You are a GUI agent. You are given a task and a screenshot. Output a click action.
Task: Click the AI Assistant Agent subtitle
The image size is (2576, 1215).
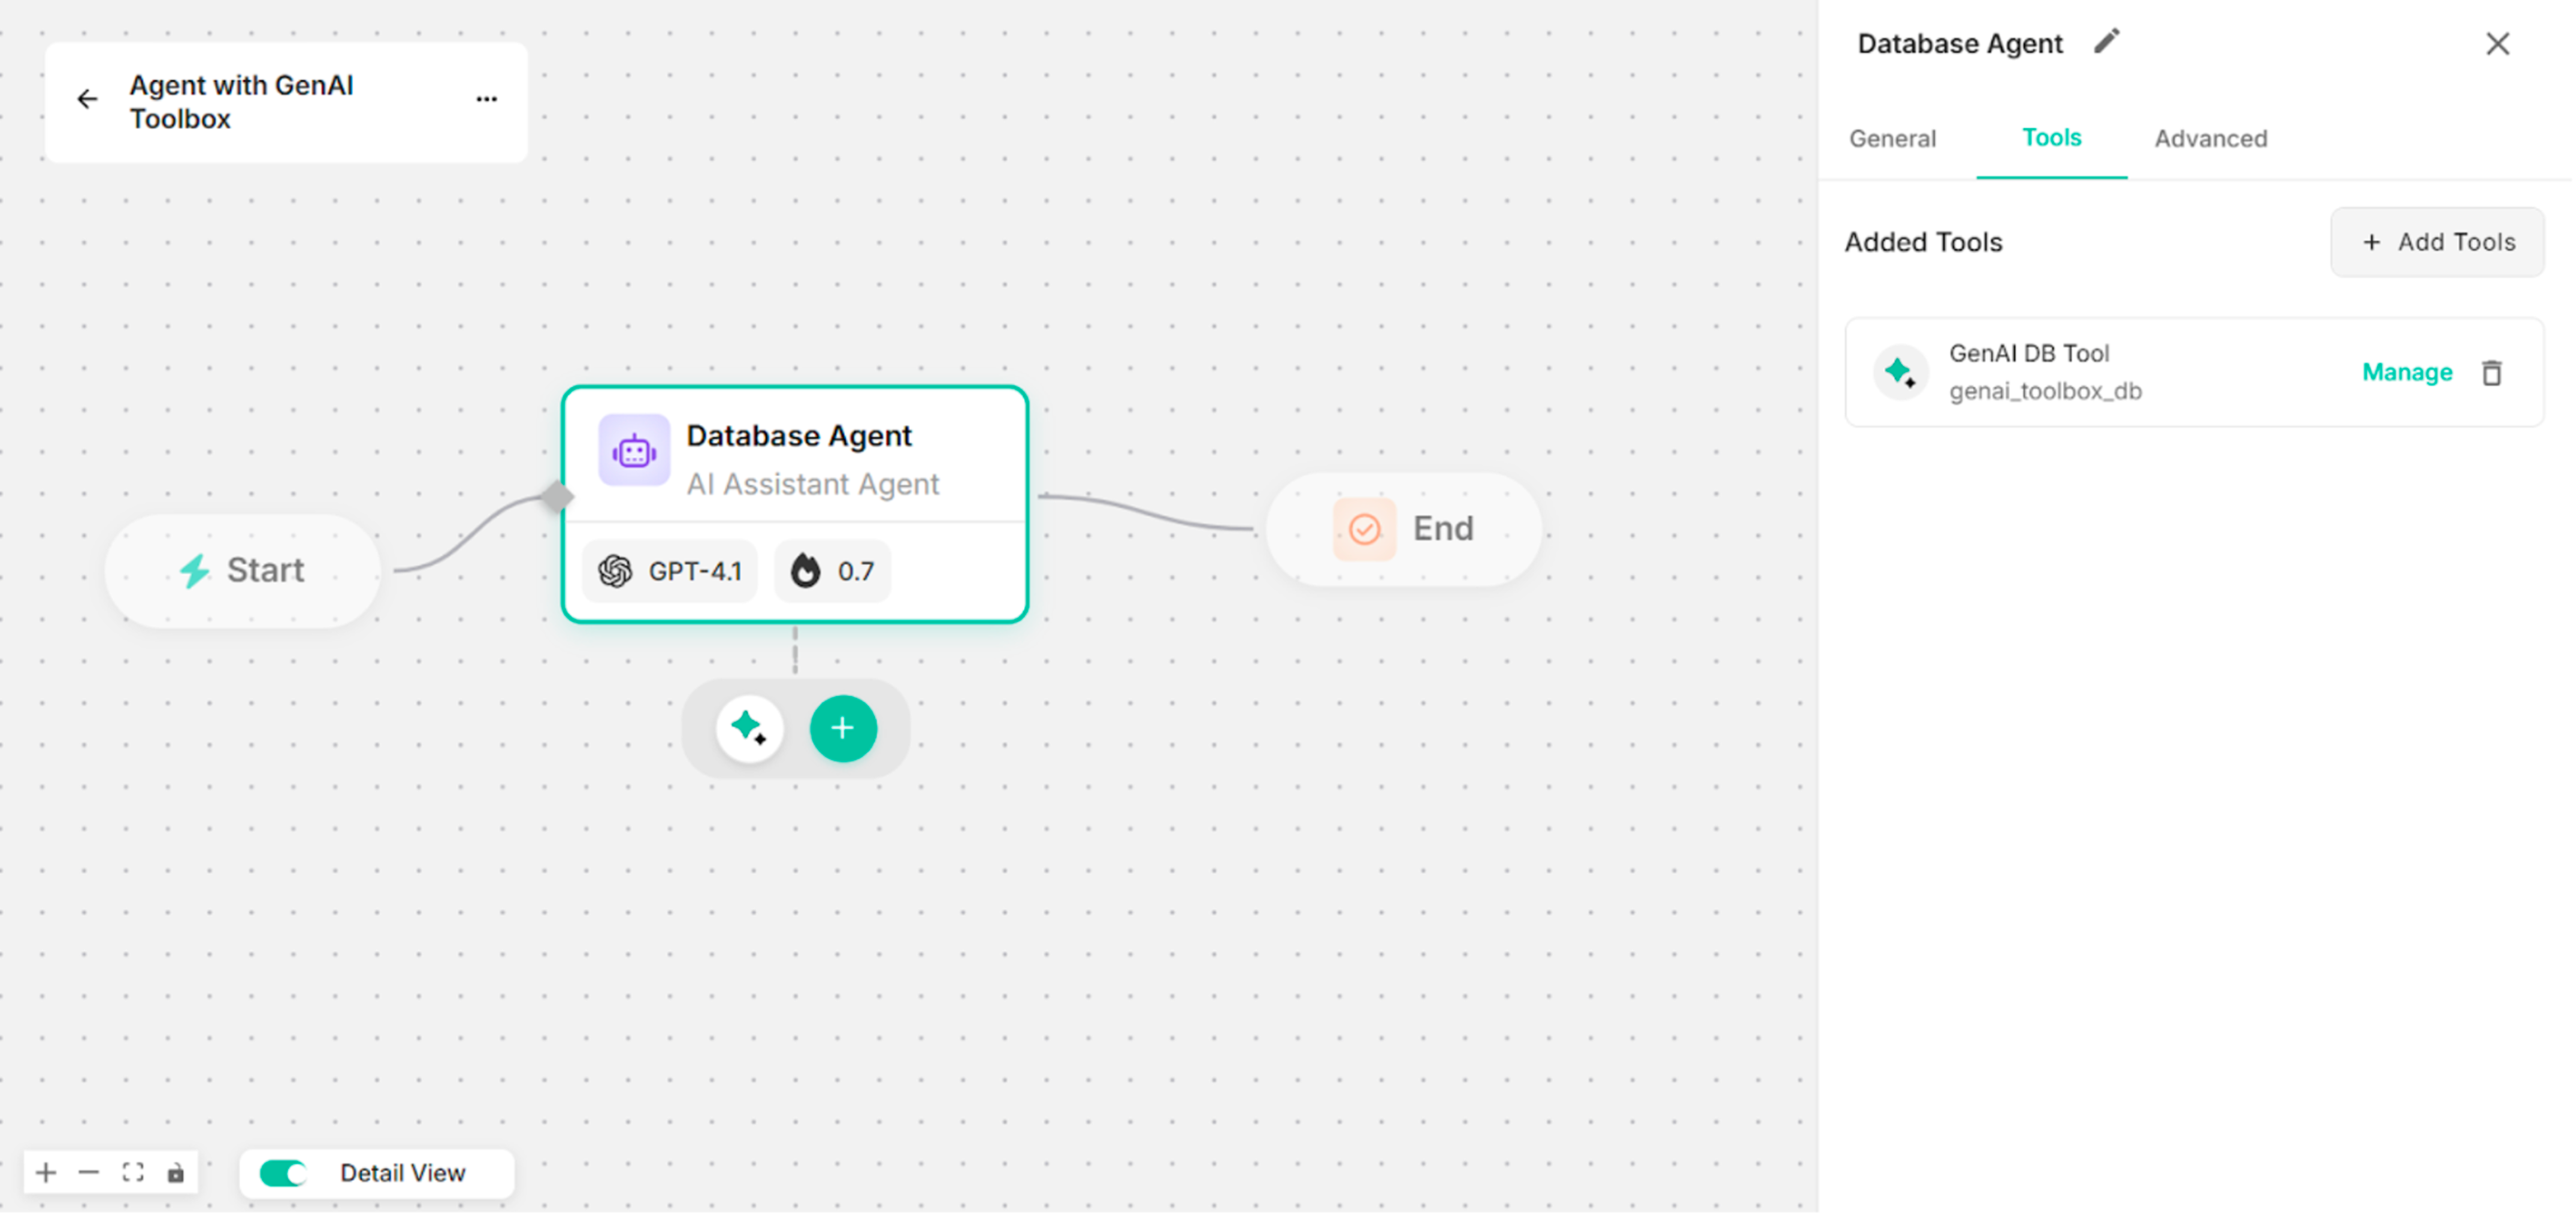(812, 484)
